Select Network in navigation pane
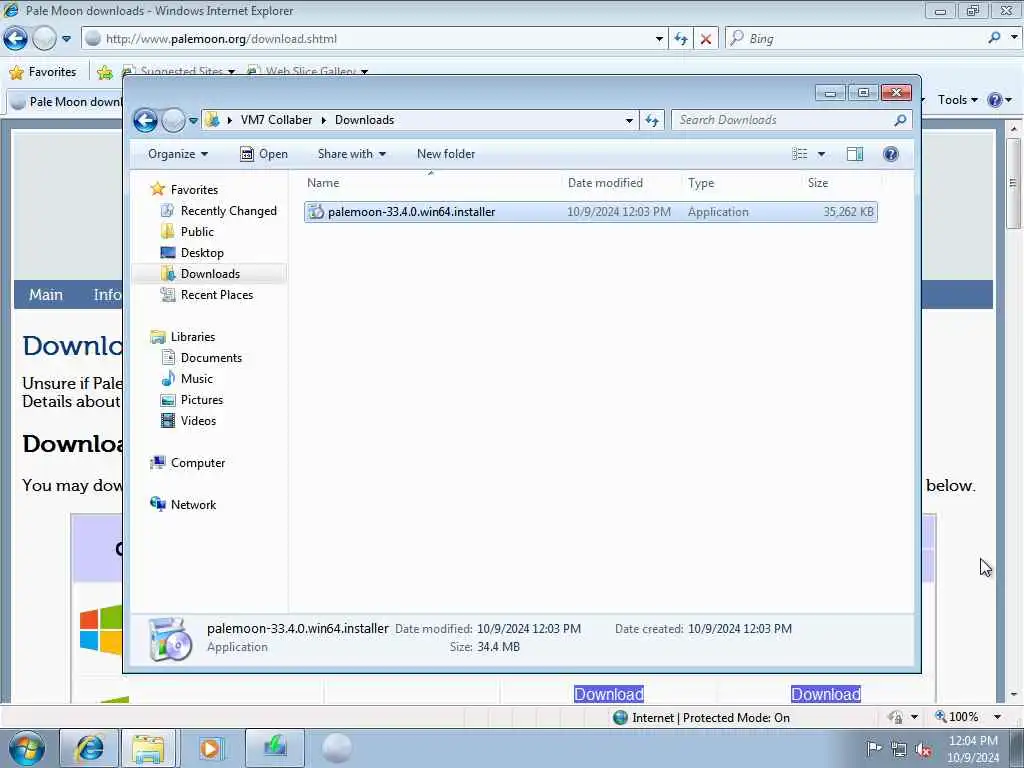1024x768 pixels. click(193, 505)
